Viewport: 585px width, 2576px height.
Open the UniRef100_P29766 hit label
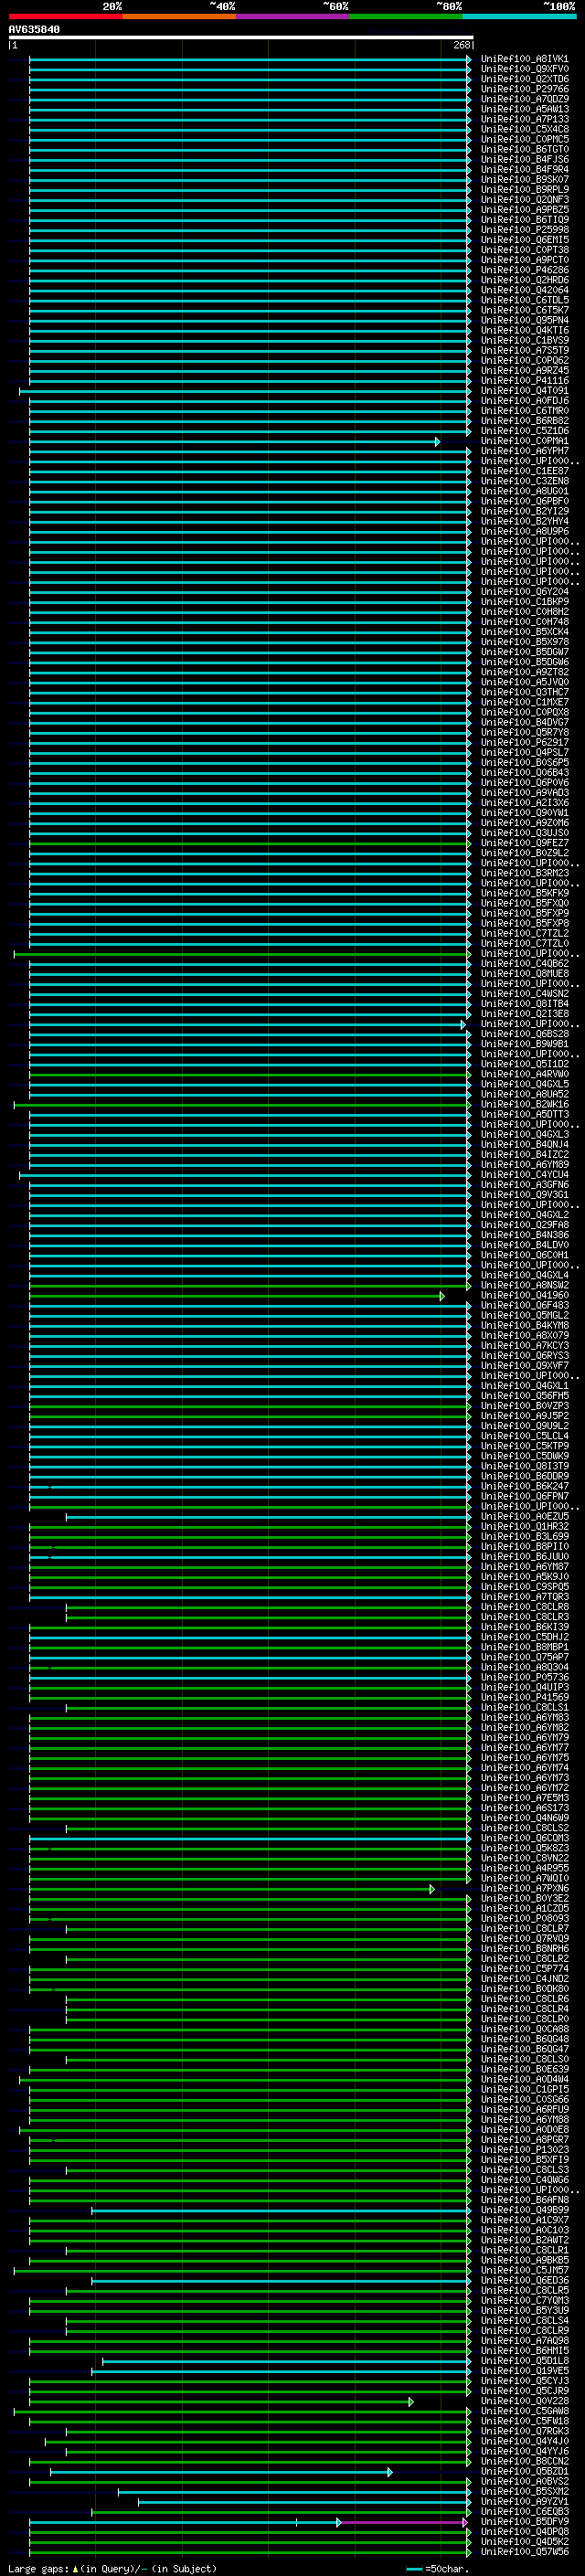524,89
